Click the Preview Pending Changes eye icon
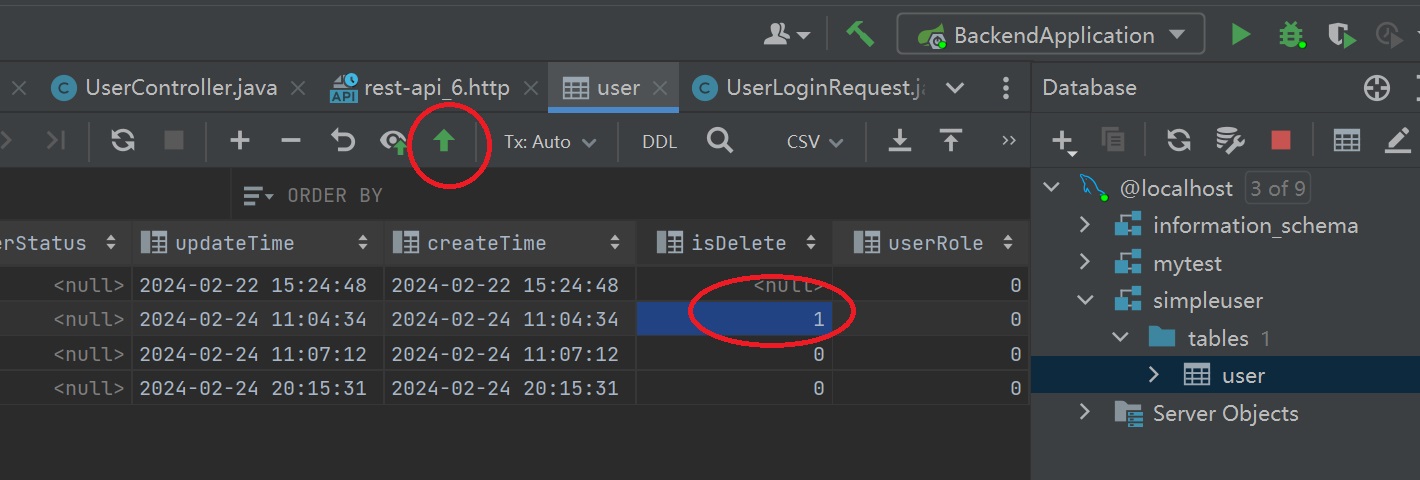Screen dimensions: 1420x480 click(x=394, y=142)
